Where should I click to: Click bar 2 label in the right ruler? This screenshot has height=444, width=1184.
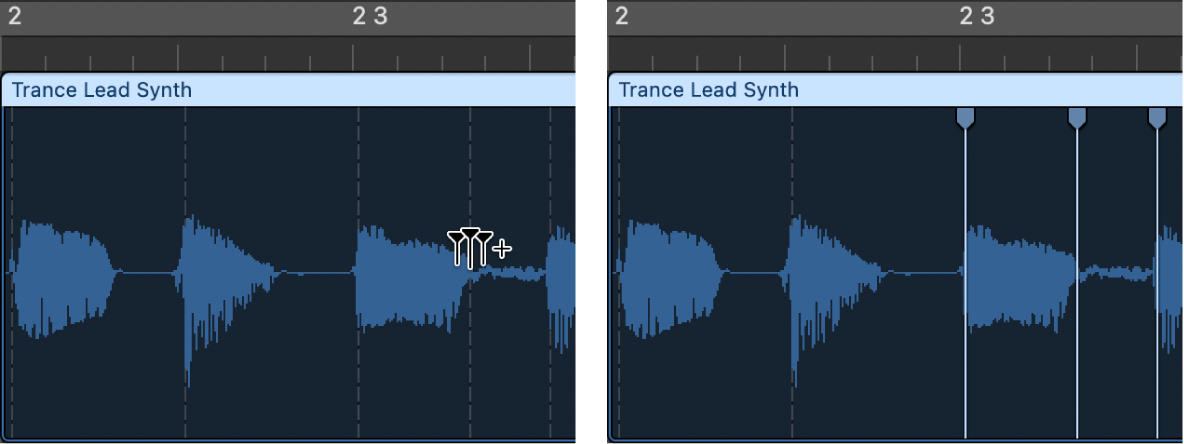point(622,16)
